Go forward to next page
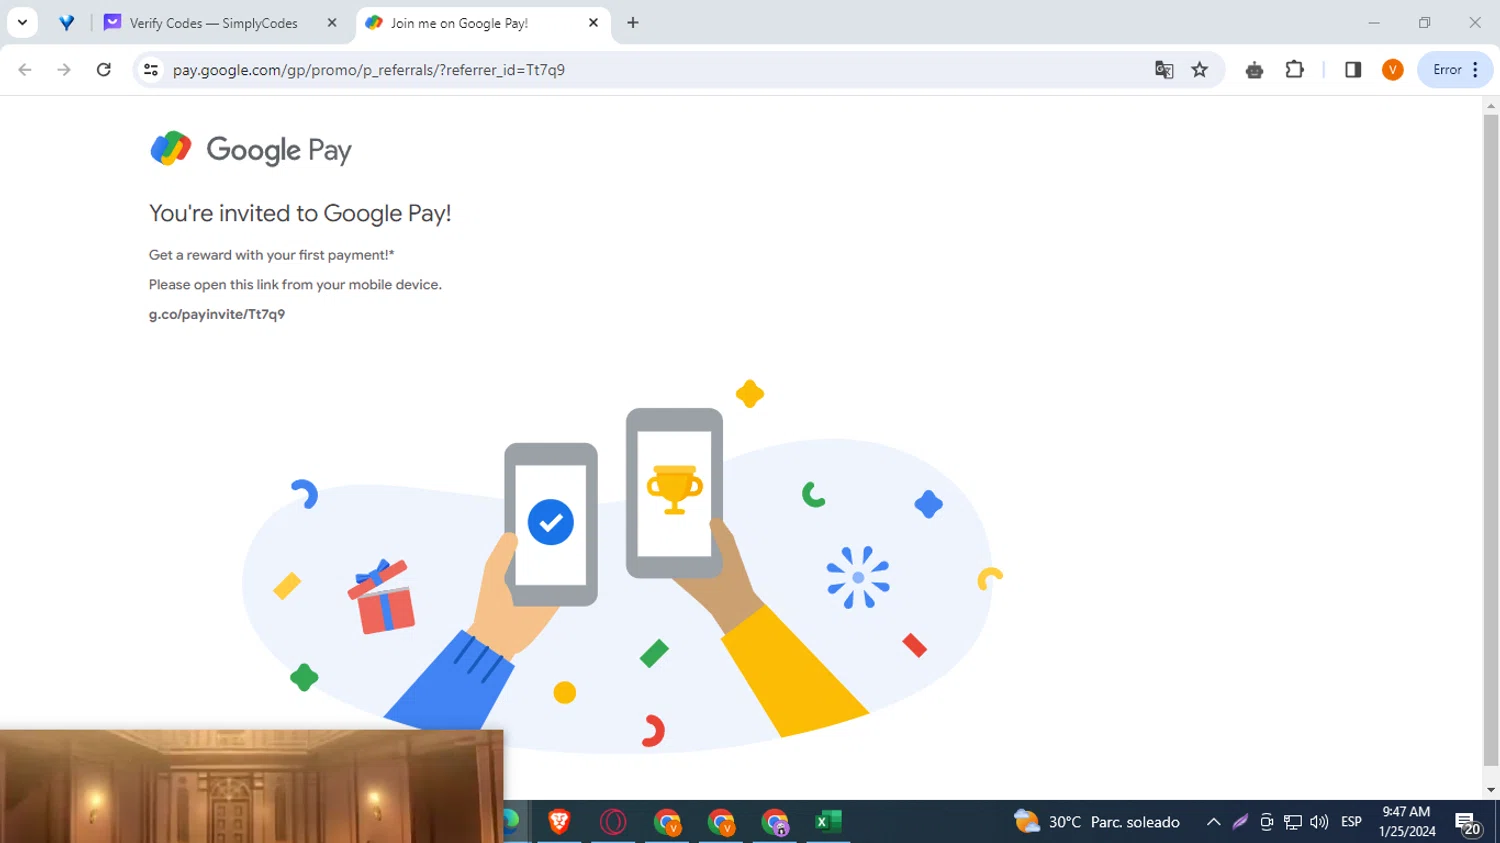 pos(64,70)
